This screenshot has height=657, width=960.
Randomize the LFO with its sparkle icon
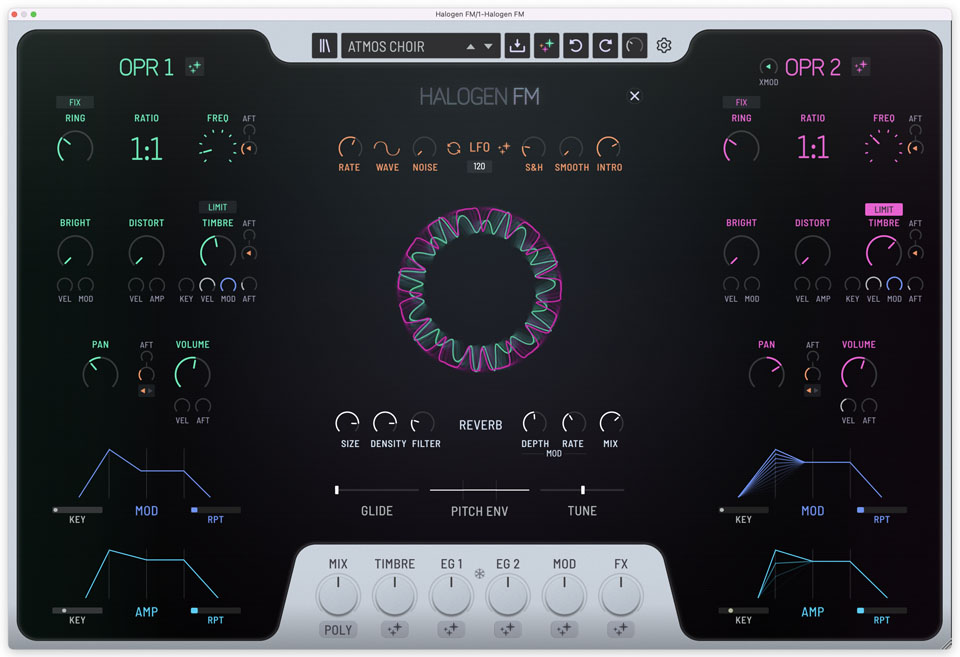point(504,148)
